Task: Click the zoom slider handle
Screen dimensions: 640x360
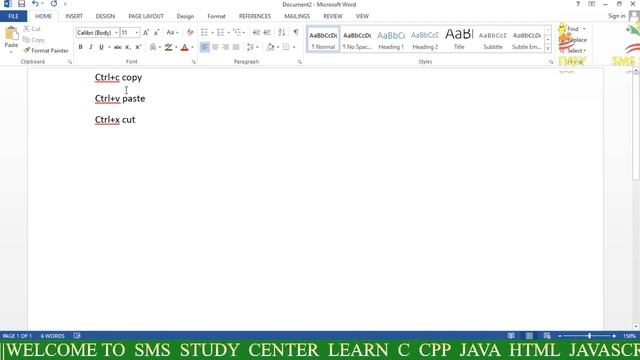Action: 589,336
